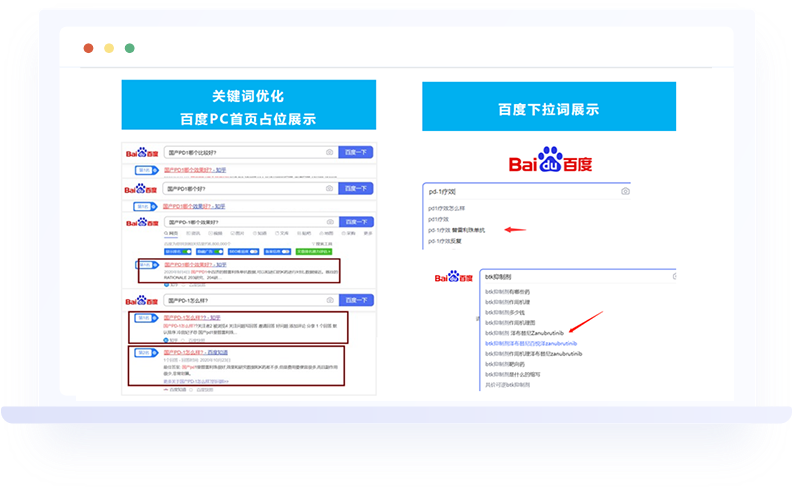Click '更多关于国产PD-1怎么样的问题' link

coord(196,381)
